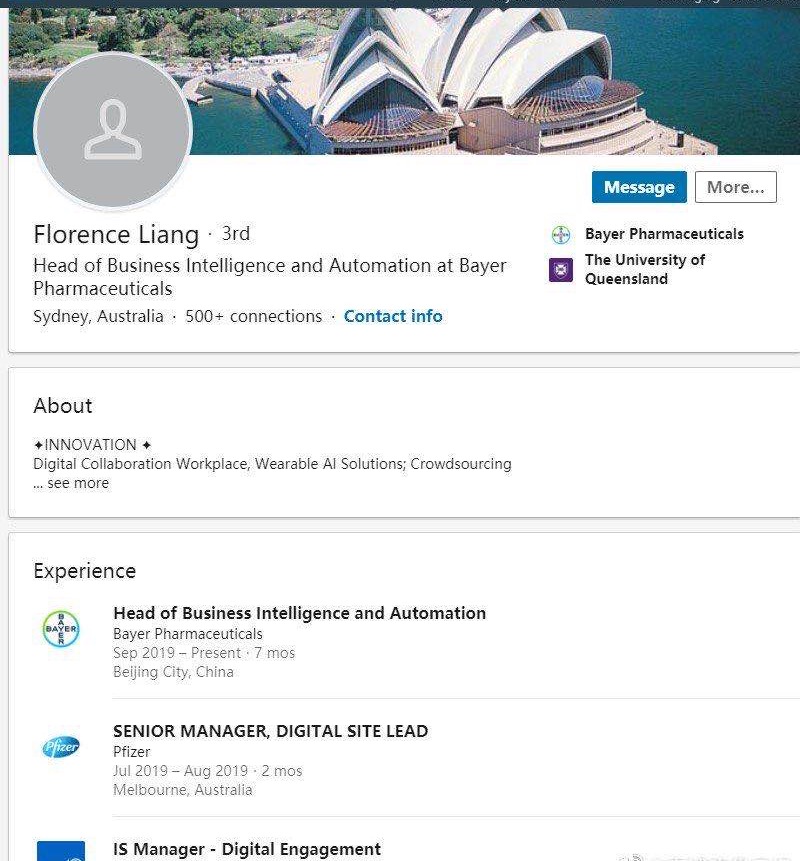Click the Bayer Pharmaceuticals text in profile header
Image resolution: width=800 pixels, height=861 pixels.
(x=664, y=234)
